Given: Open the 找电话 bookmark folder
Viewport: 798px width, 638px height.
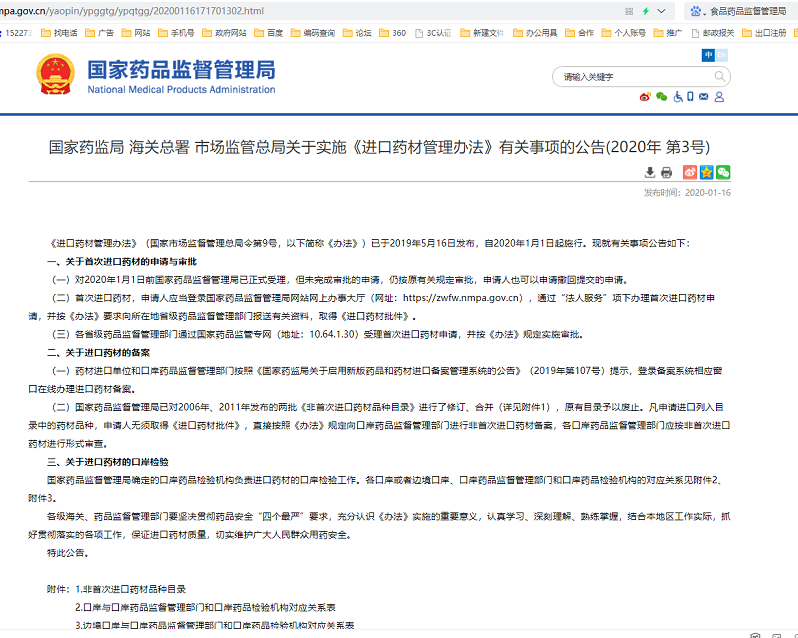Looking at the screenshot, I should (x=59, y=33).
